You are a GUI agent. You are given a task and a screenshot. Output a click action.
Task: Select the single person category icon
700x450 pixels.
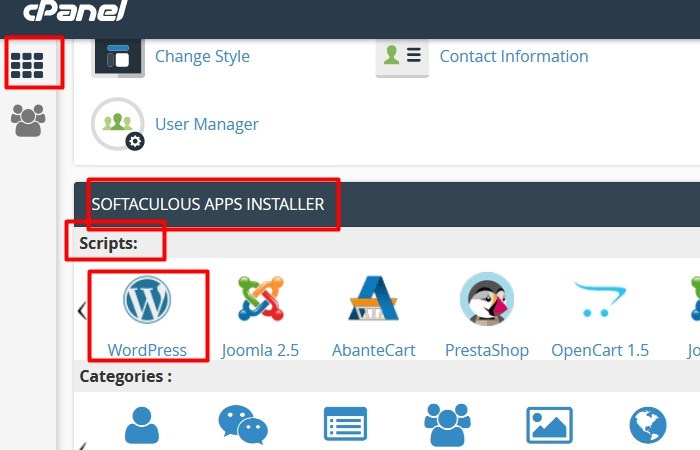coord(142,425)
